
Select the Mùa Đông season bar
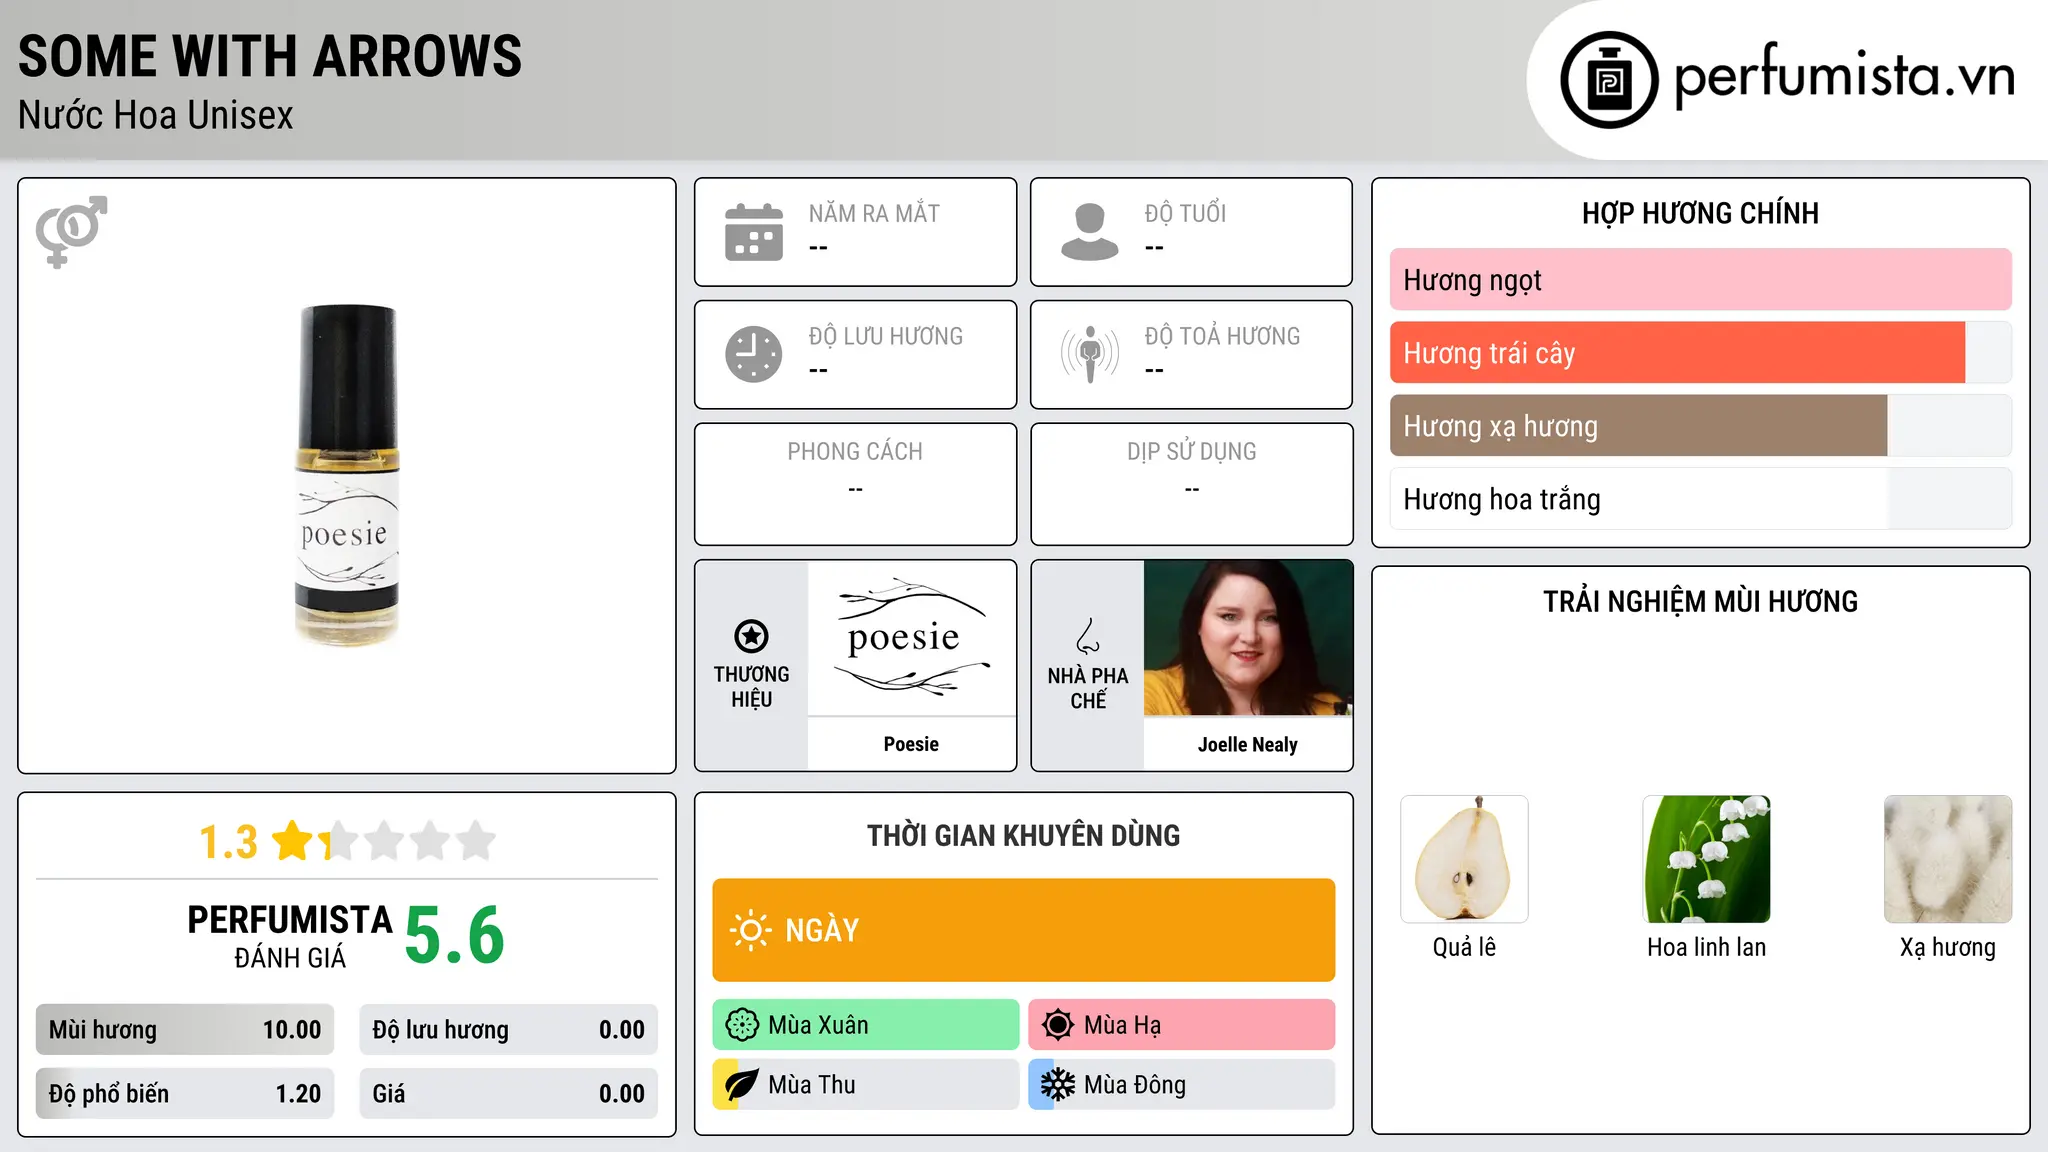tap(1181, 1085)
